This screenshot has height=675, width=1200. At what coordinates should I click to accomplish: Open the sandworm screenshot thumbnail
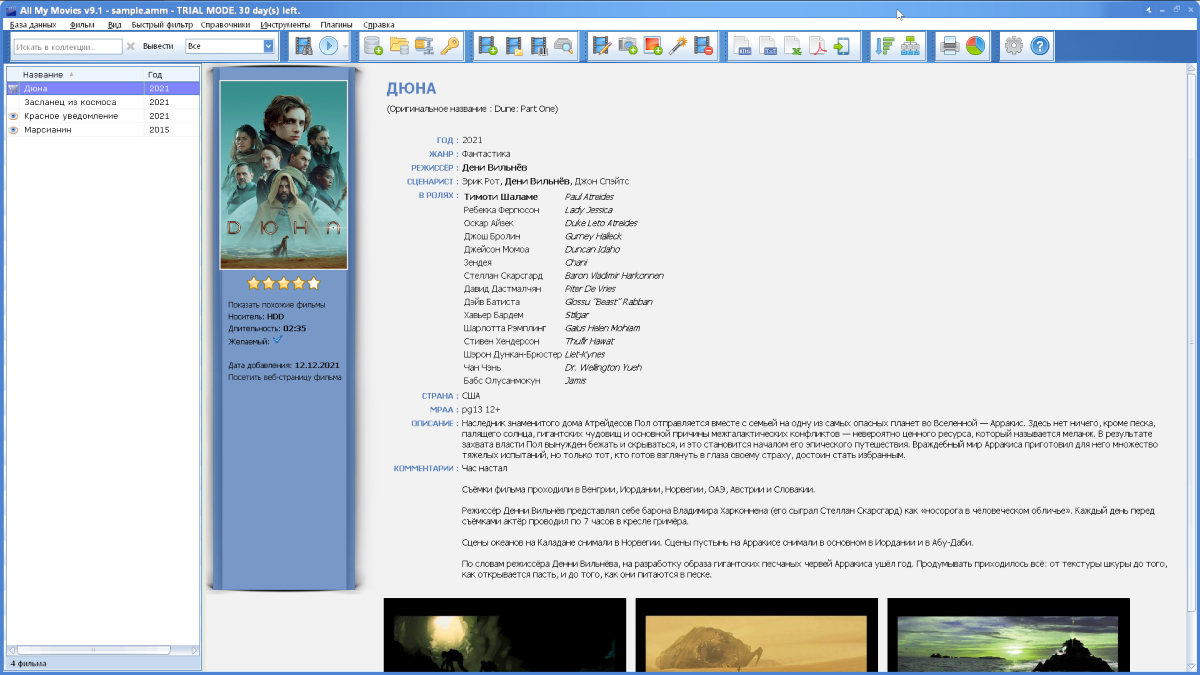coord(757,636)
